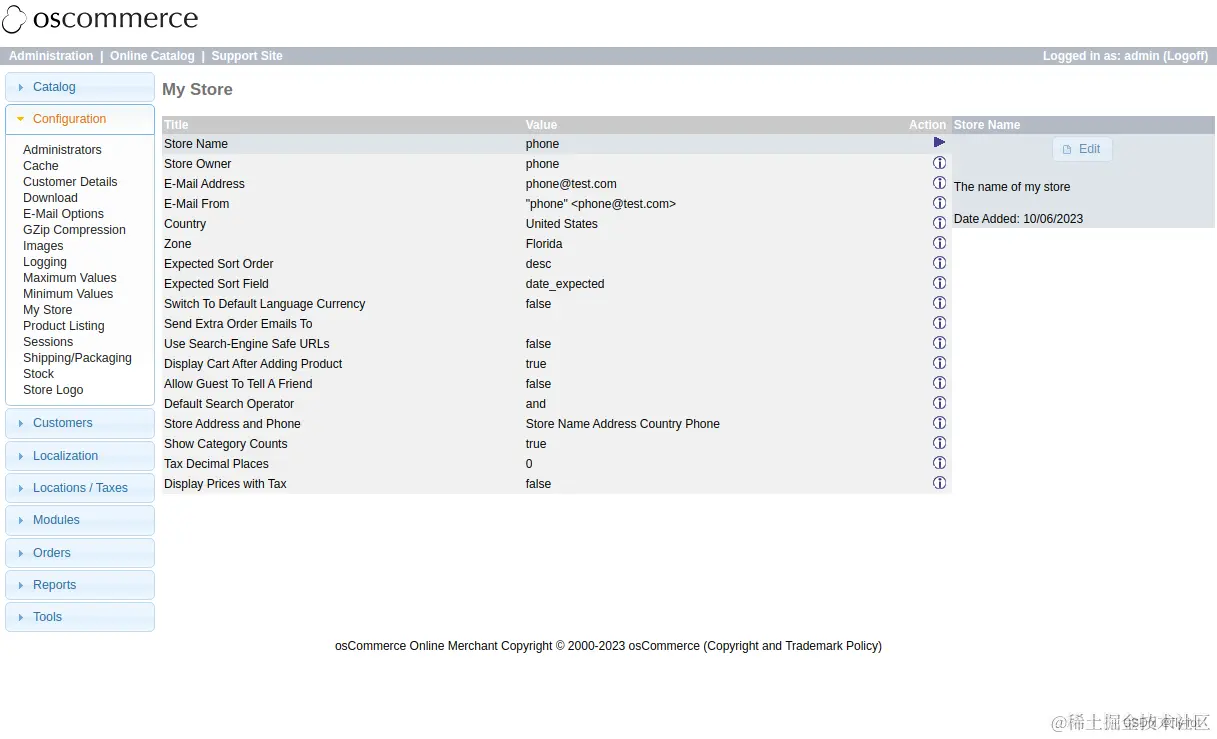Click the info icon for E-Mail From
Image resolution: width=1217 pixels, height=739 pixels.
click(x=939, y=203)
